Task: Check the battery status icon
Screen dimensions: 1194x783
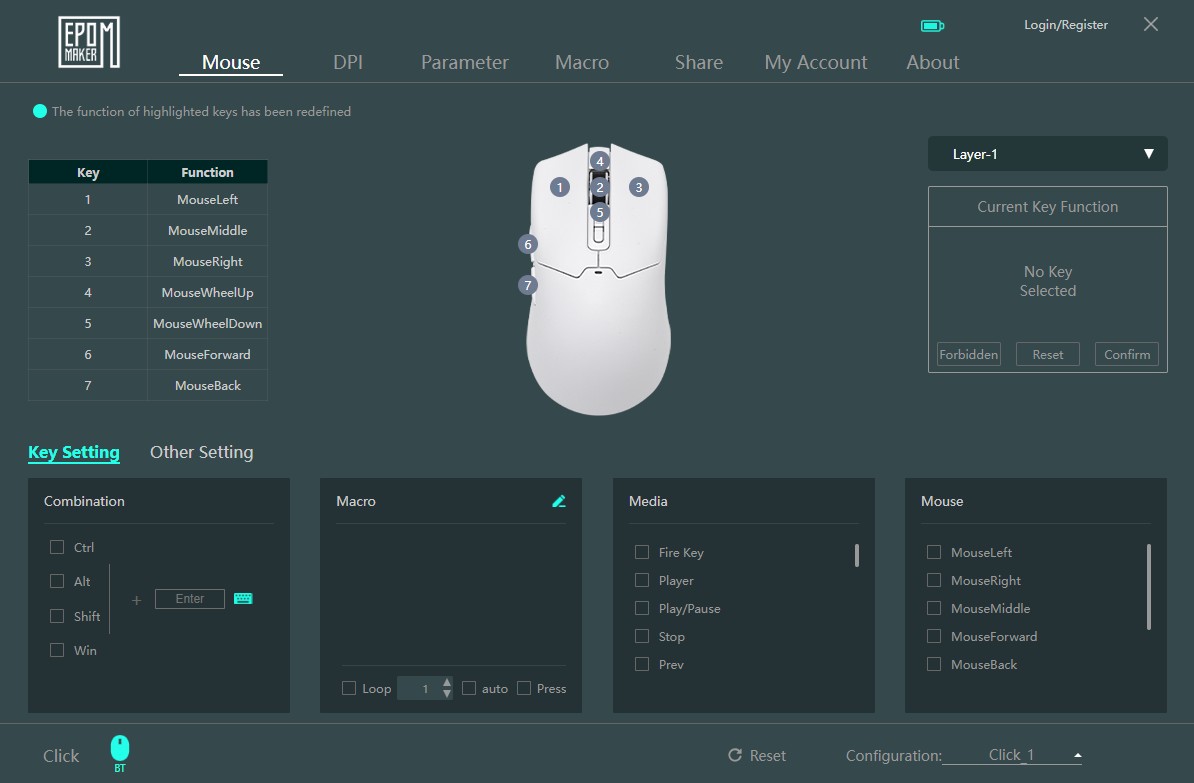Action: [x=932, y=26]
